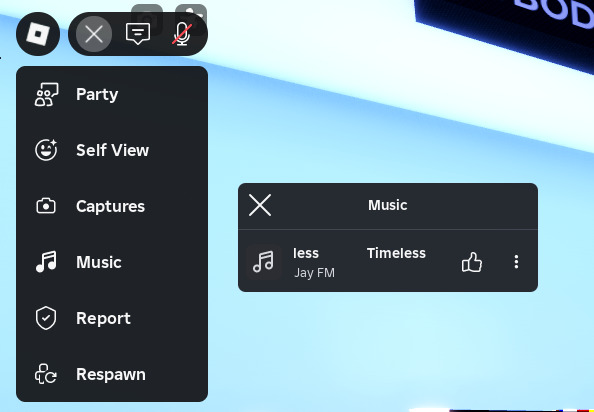594x412 pixels.
Task: Click the Self View smiley icon
Action: (46, 150)
